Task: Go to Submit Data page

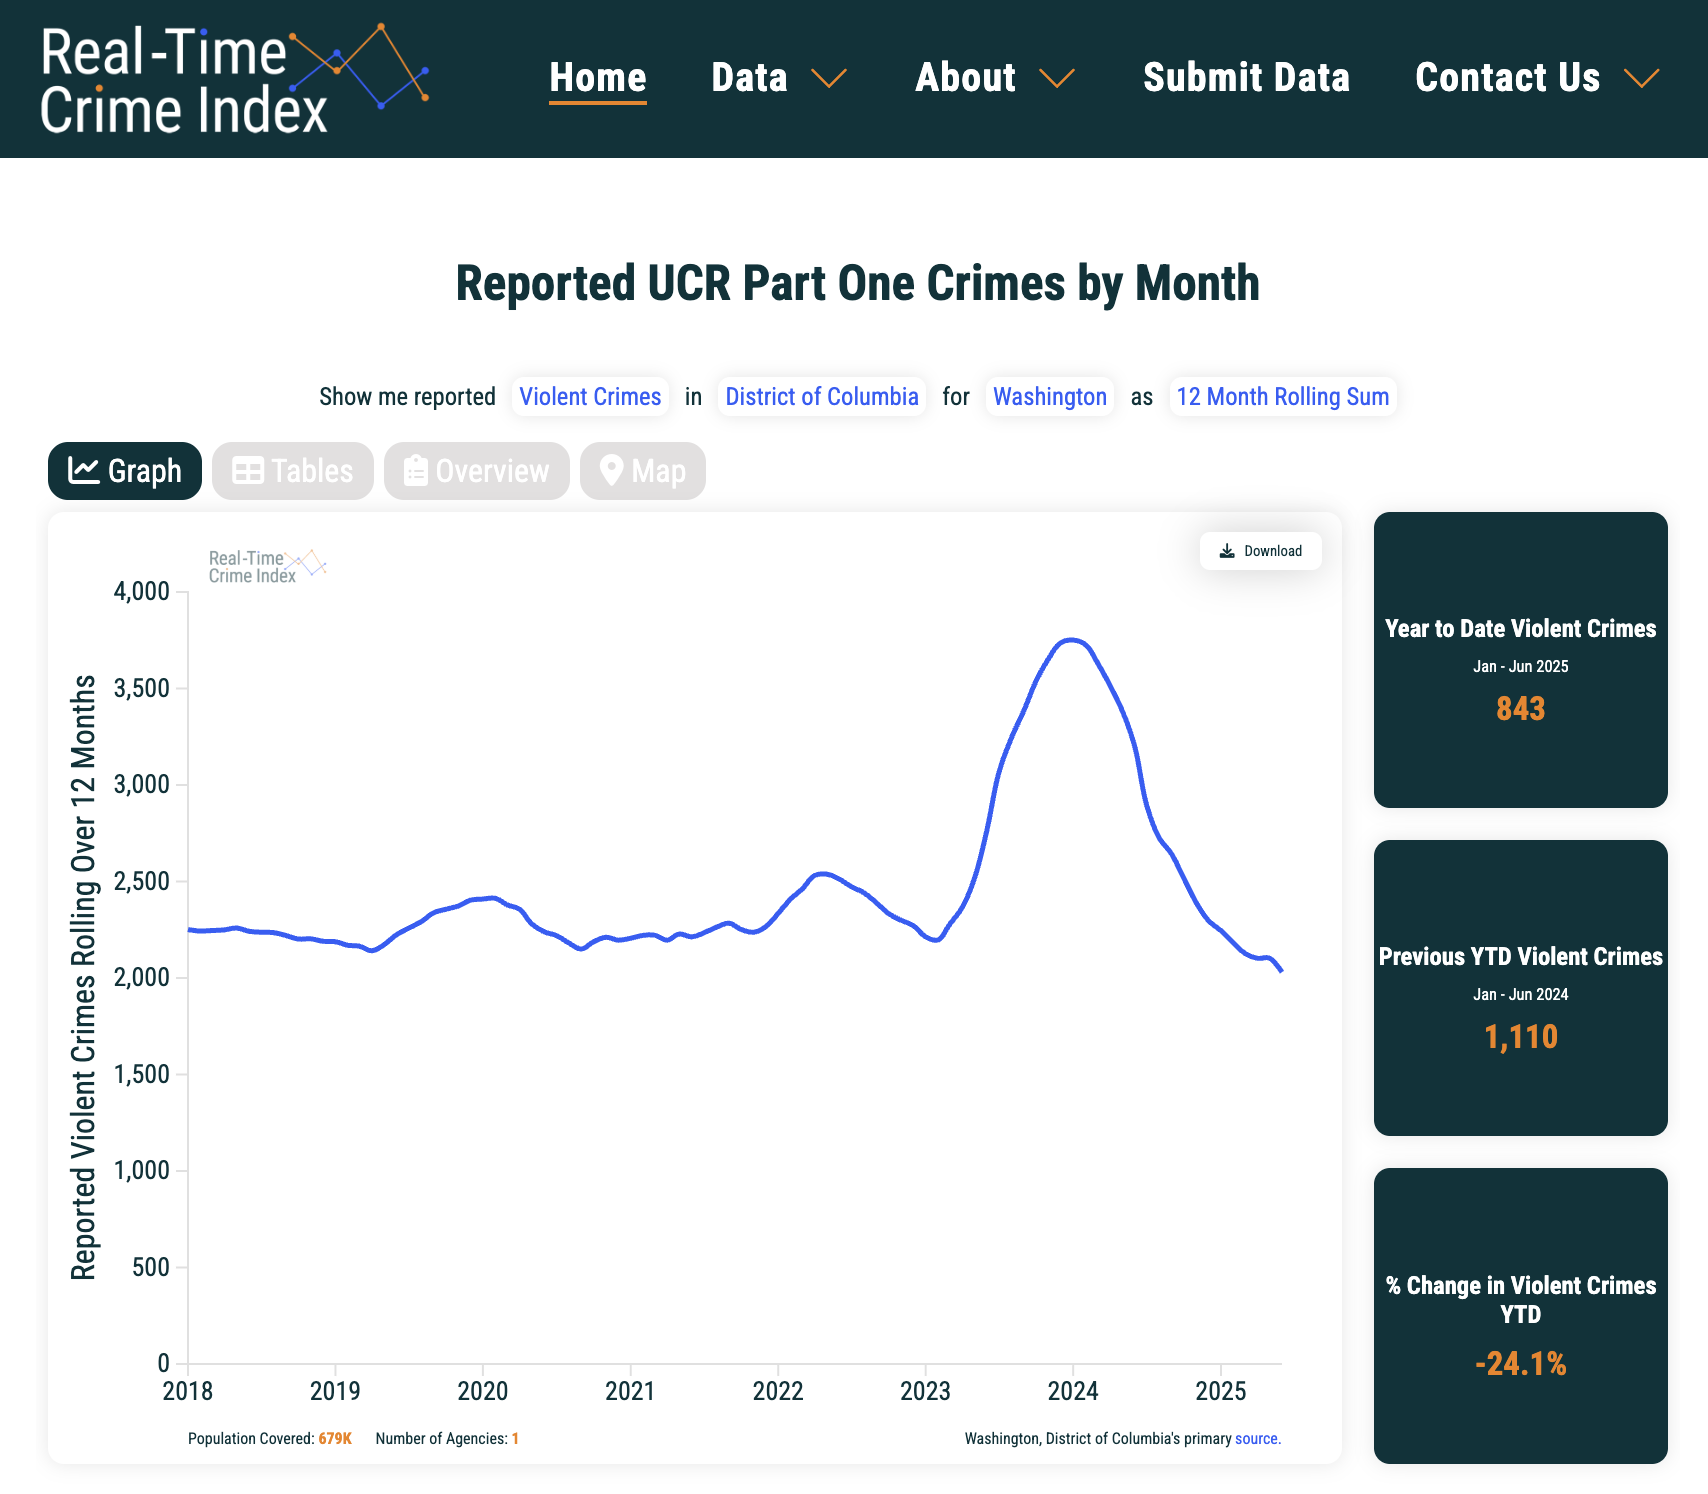Action: point(1246,78)
